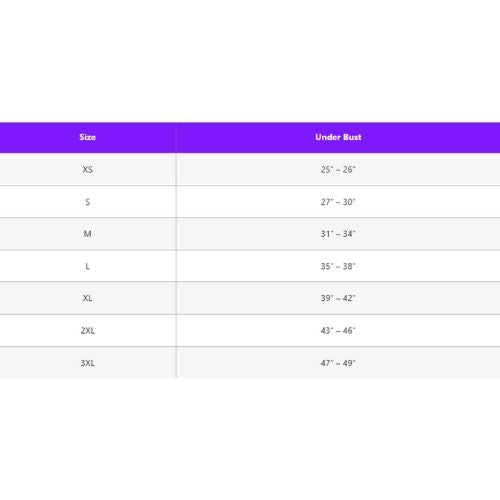Select the 3XL size cell

pyautogui.click(x=88, y=363)
